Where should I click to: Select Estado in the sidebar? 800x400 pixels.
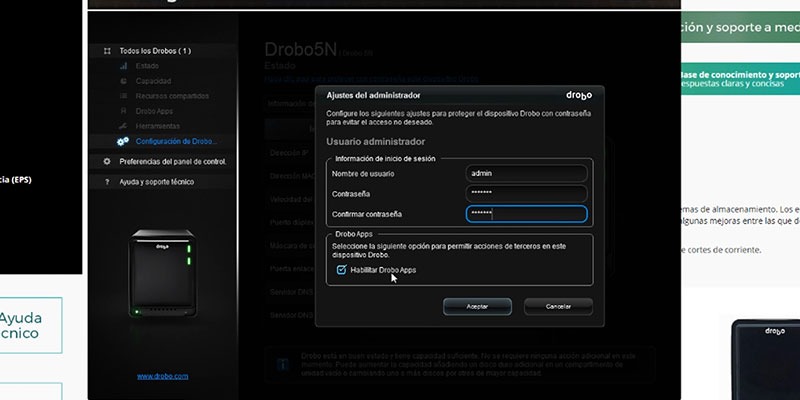pyautogui.click(x=147, y=66)
